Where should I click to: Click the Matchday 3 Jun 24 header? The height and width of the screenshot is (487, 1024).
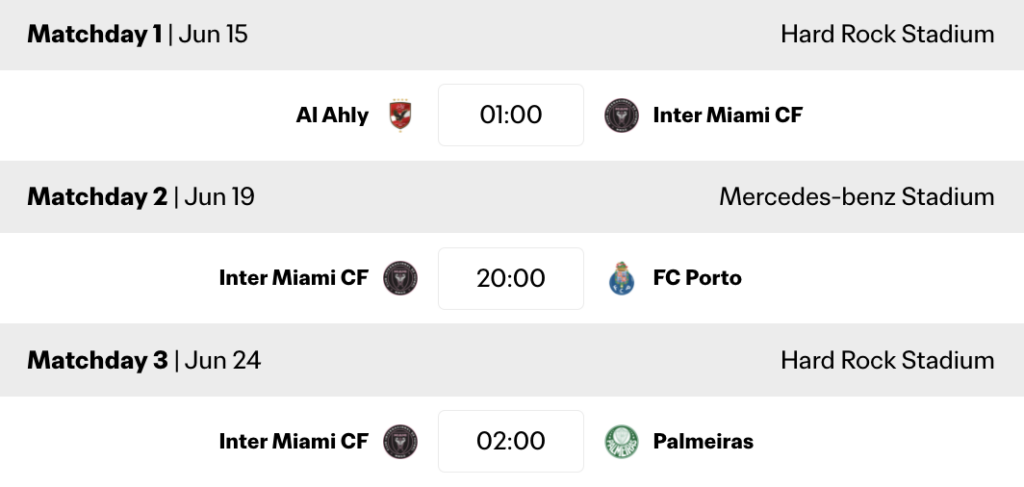point(144,360)
